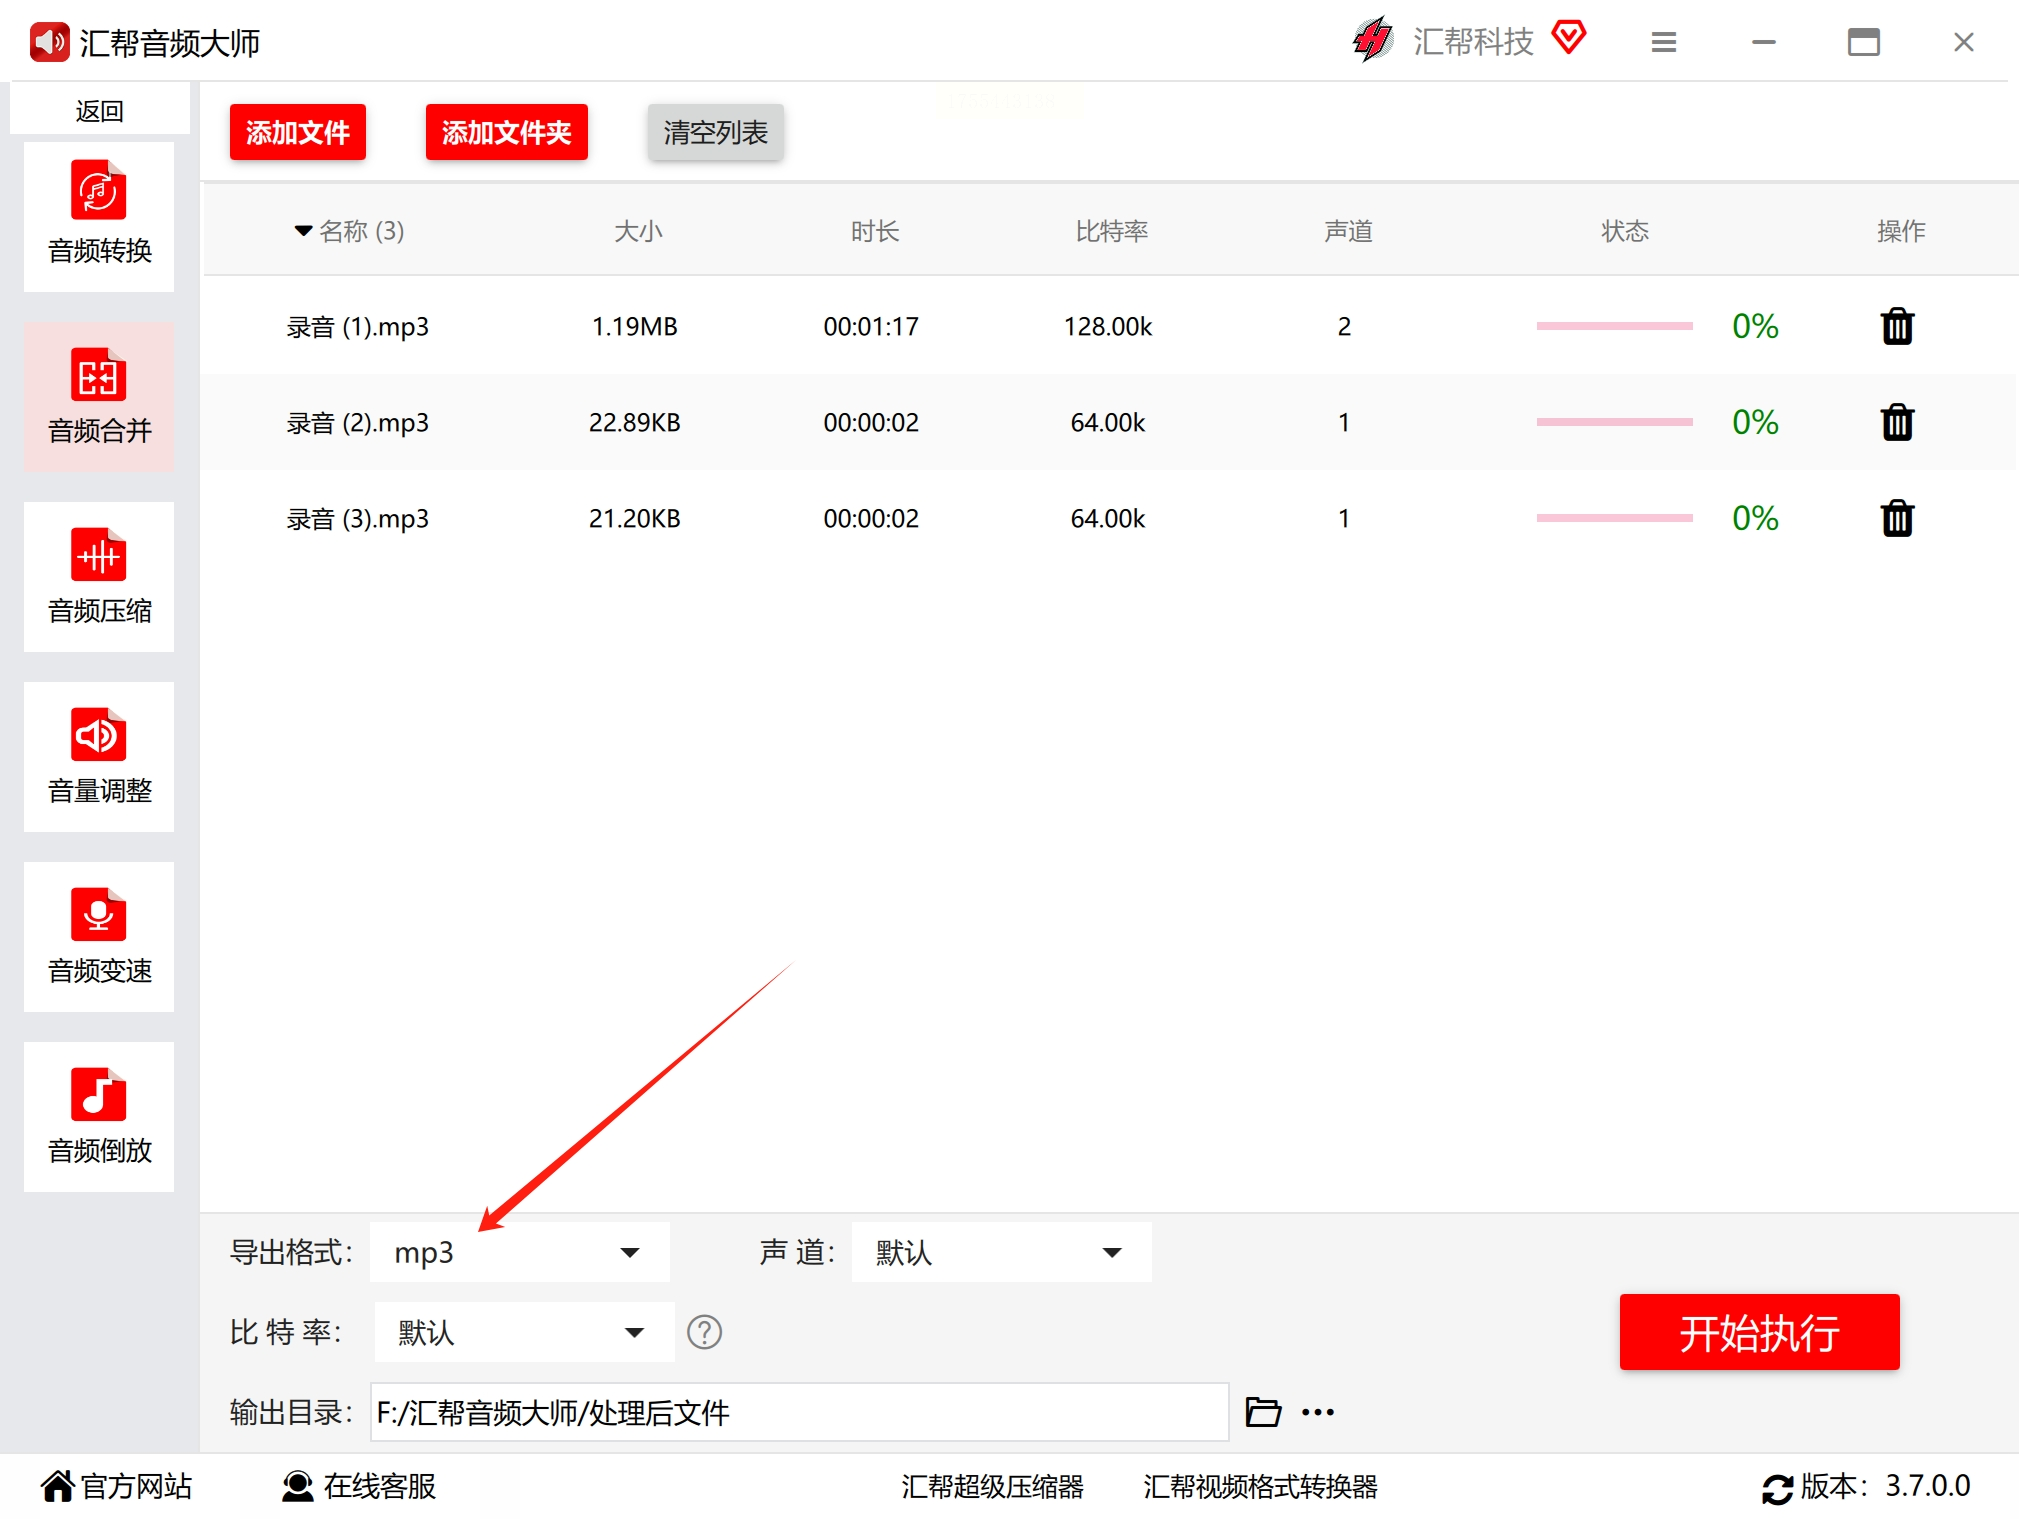Image resolution: width=2019 pixels, height=1519 pixels.
Task: Sort files by the 名称 column header
Action: [x=350, y=231]
